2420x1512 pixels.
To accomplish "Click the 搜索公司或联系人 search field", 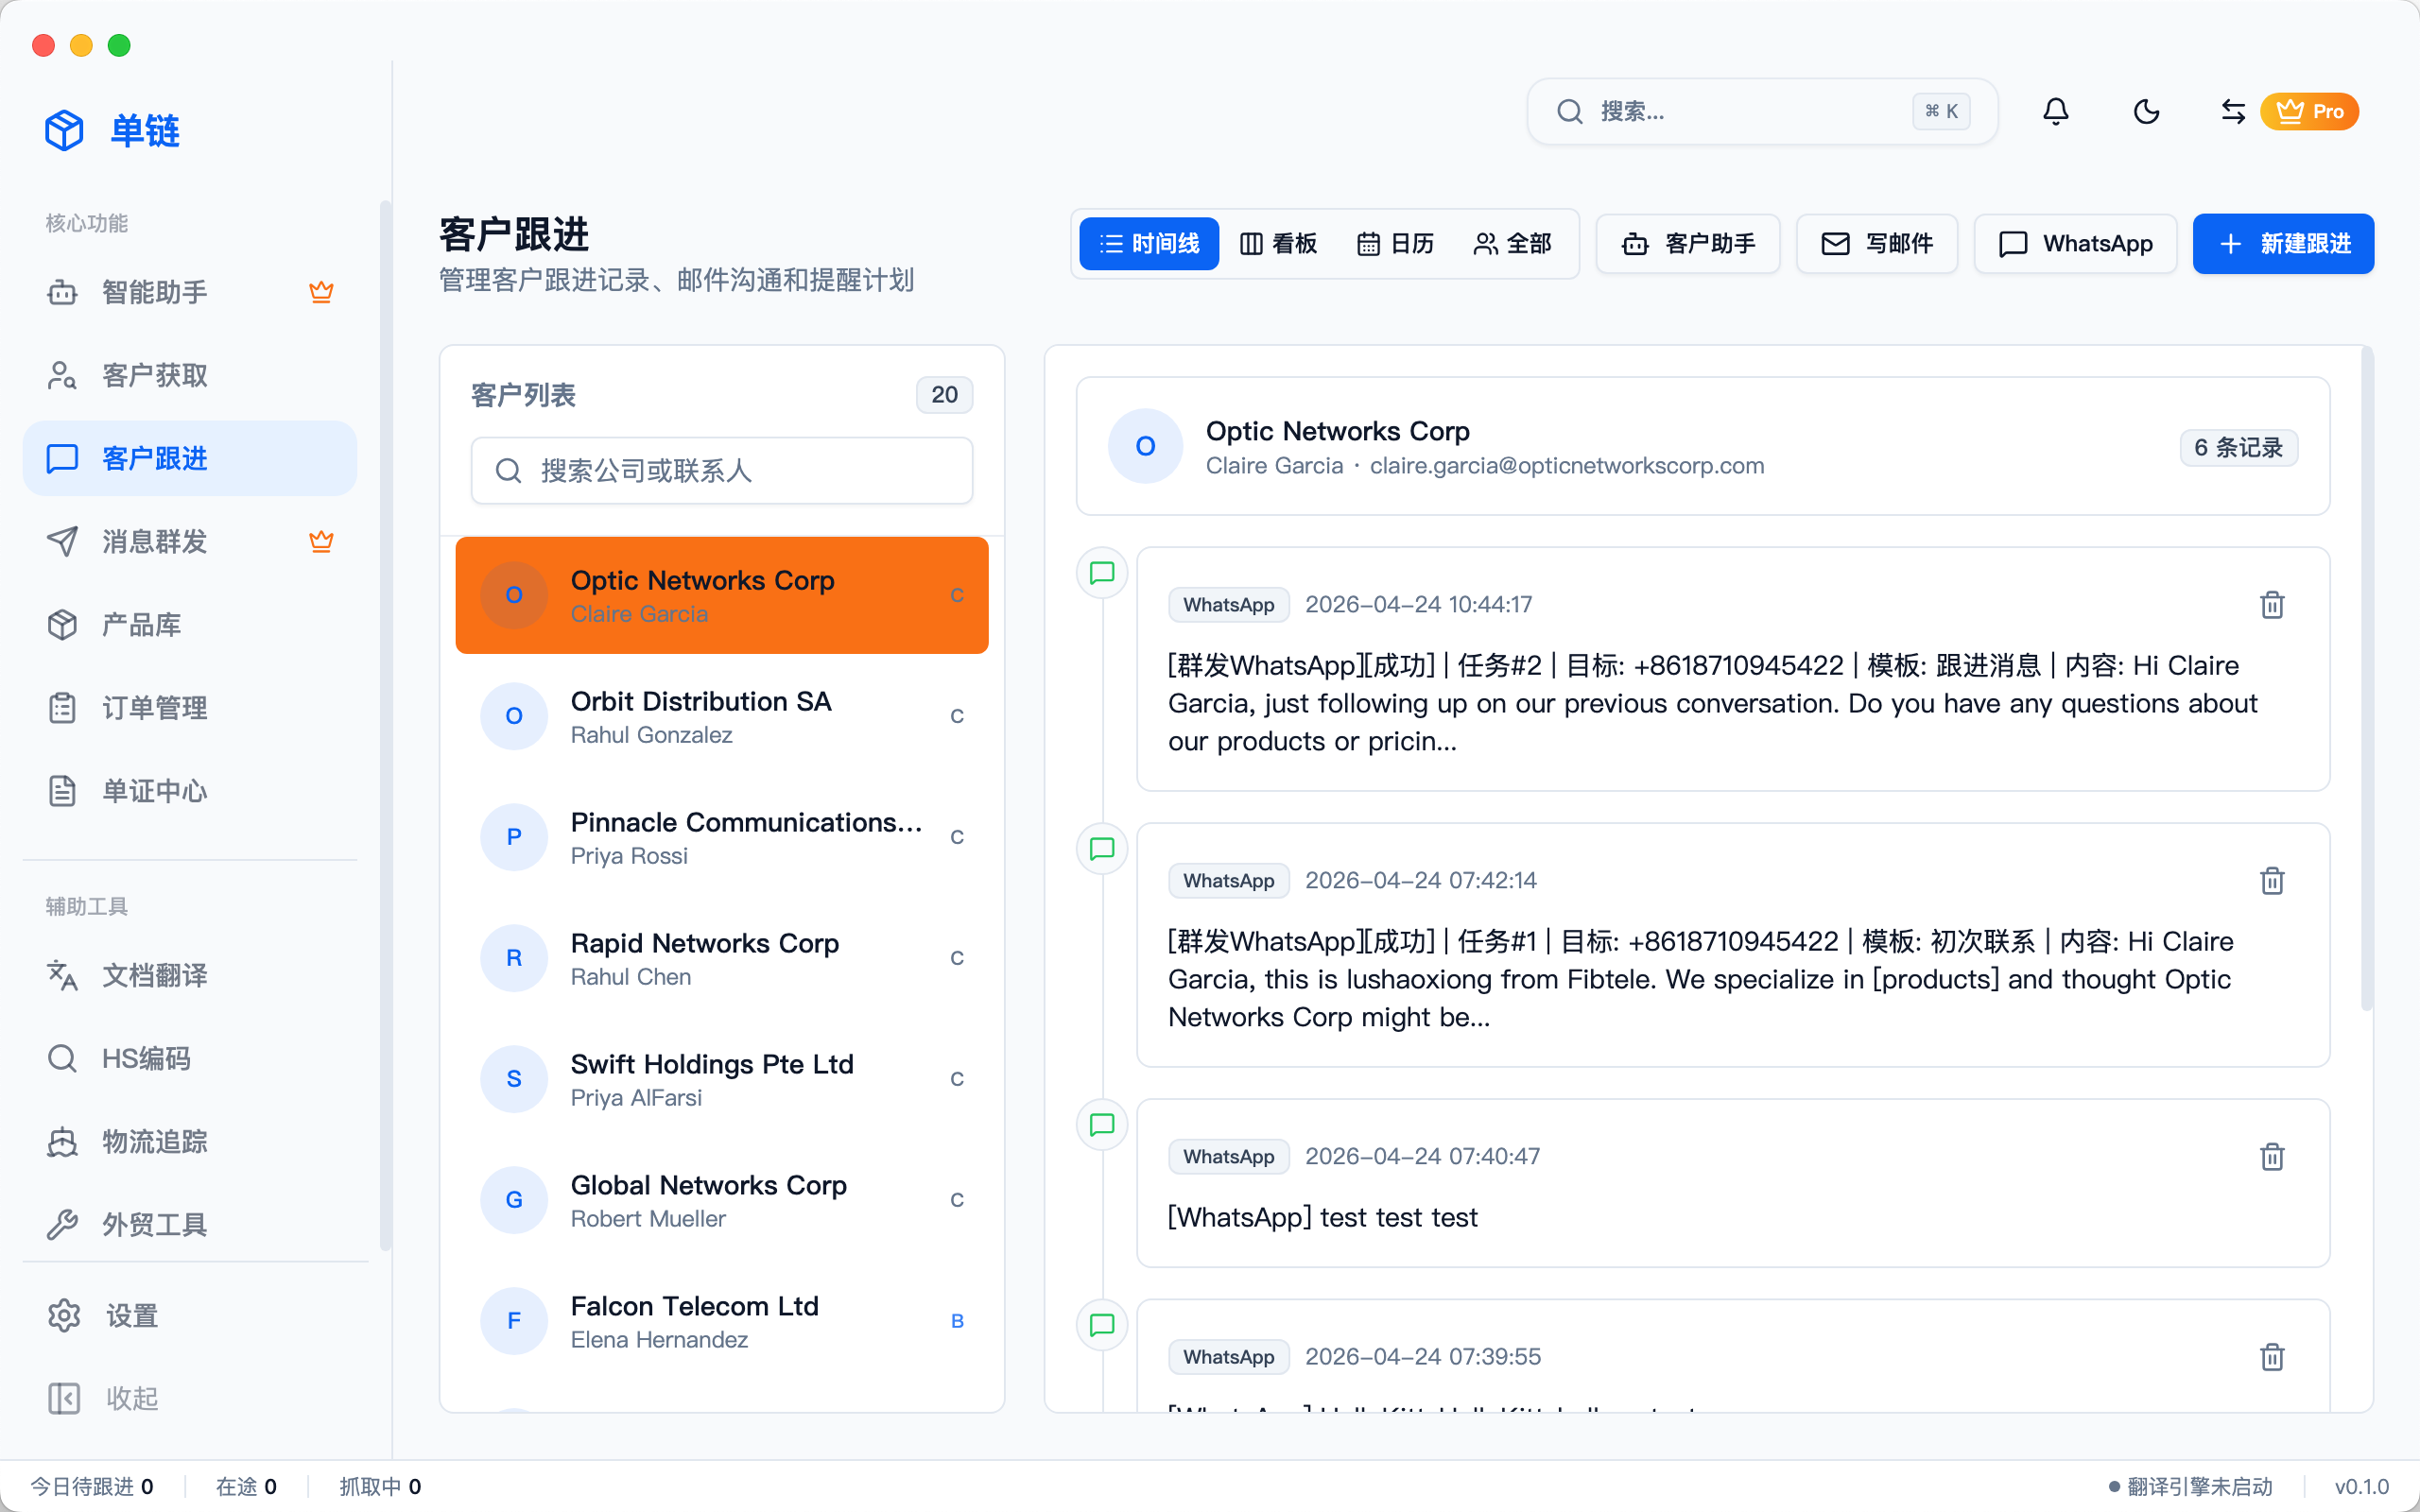I will coord(722,471).
